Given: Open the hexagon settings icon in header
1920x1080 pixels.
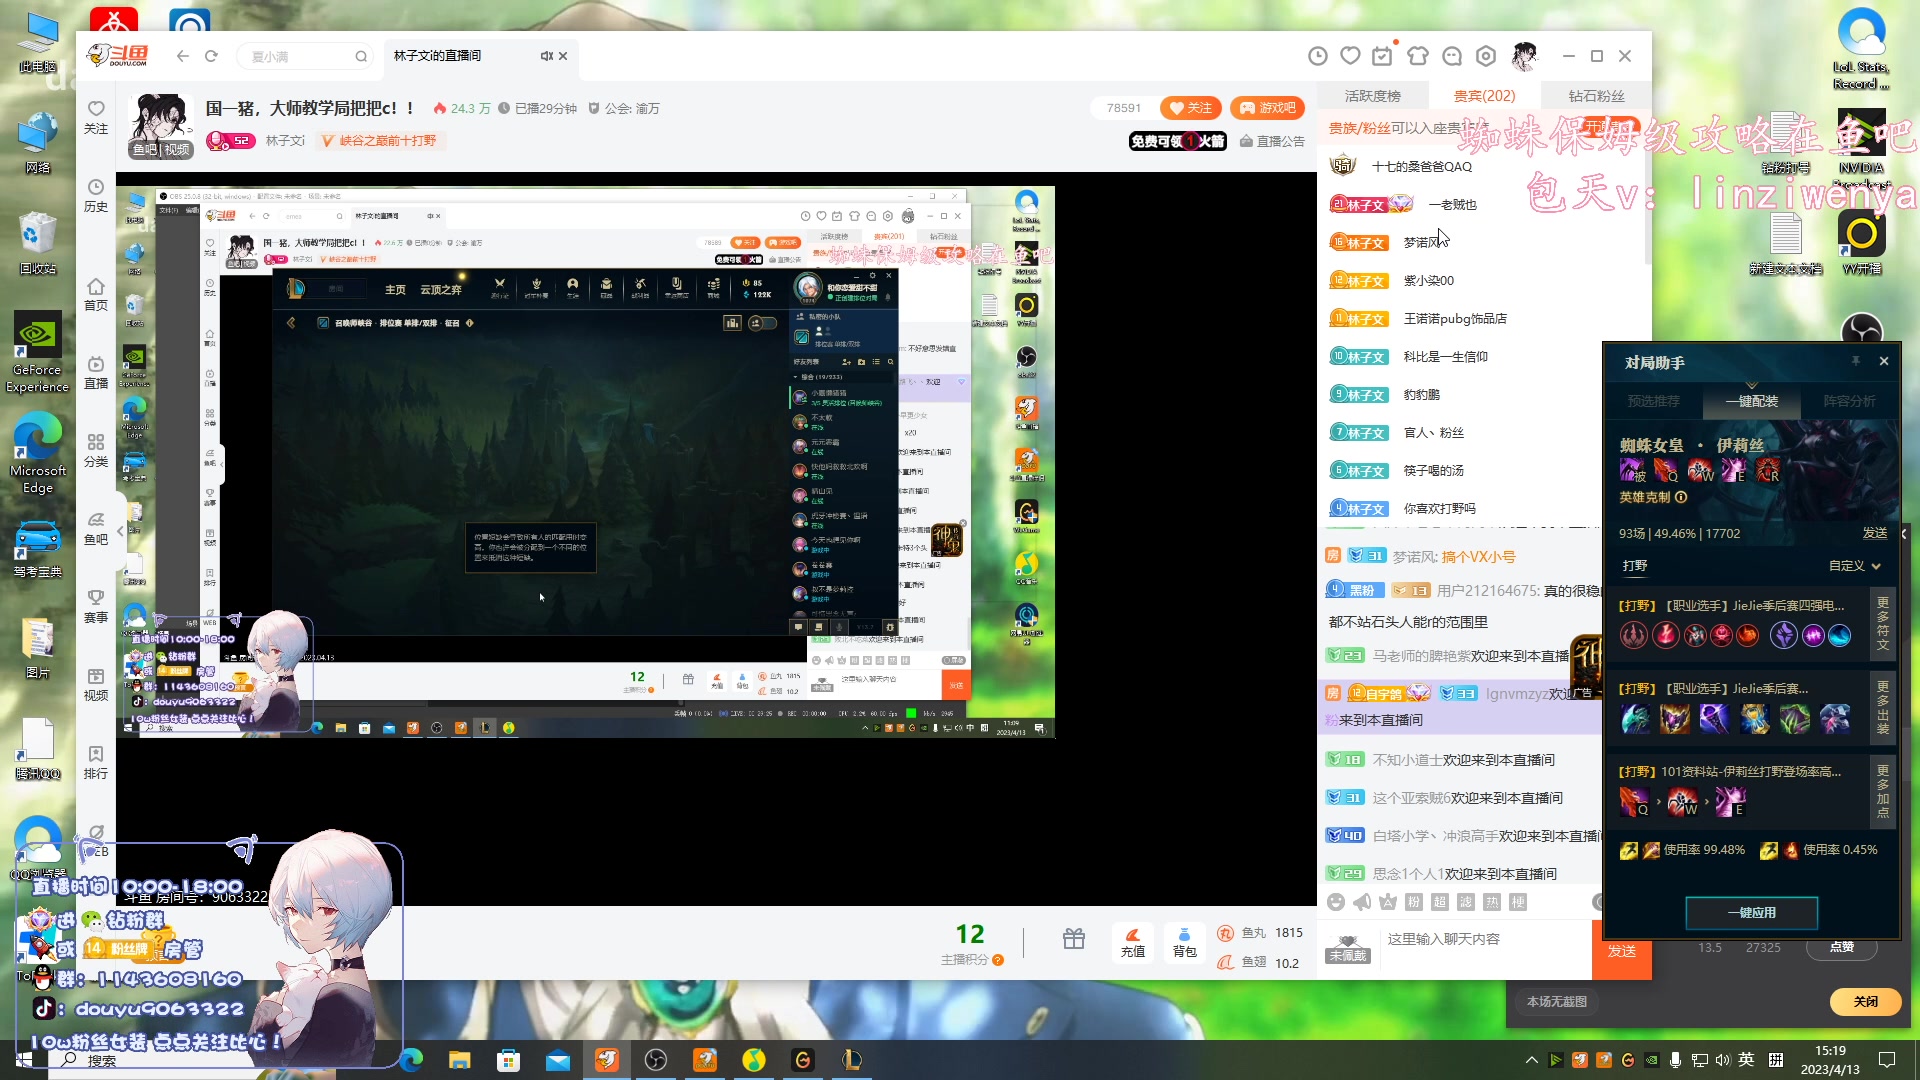Looking at the screenshot, I should [x=1486, y=56].
